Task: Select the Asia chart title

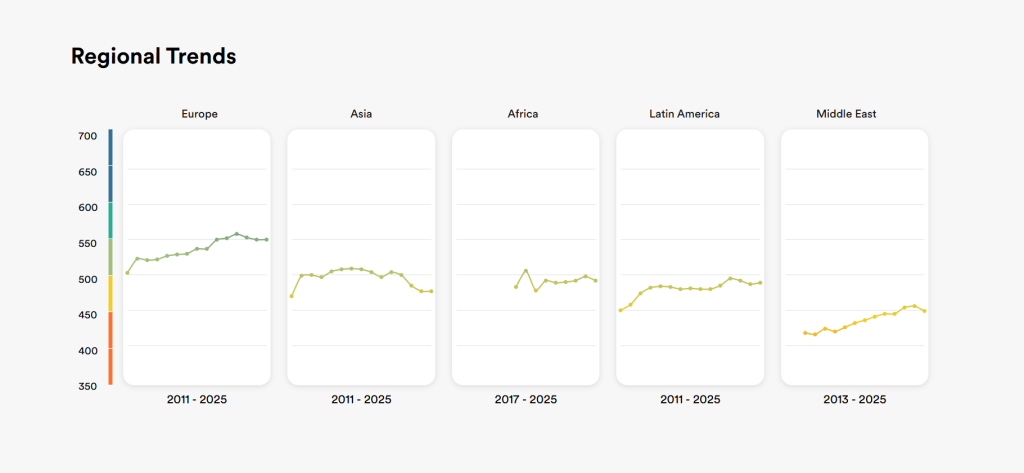Action: pos(361,114)
